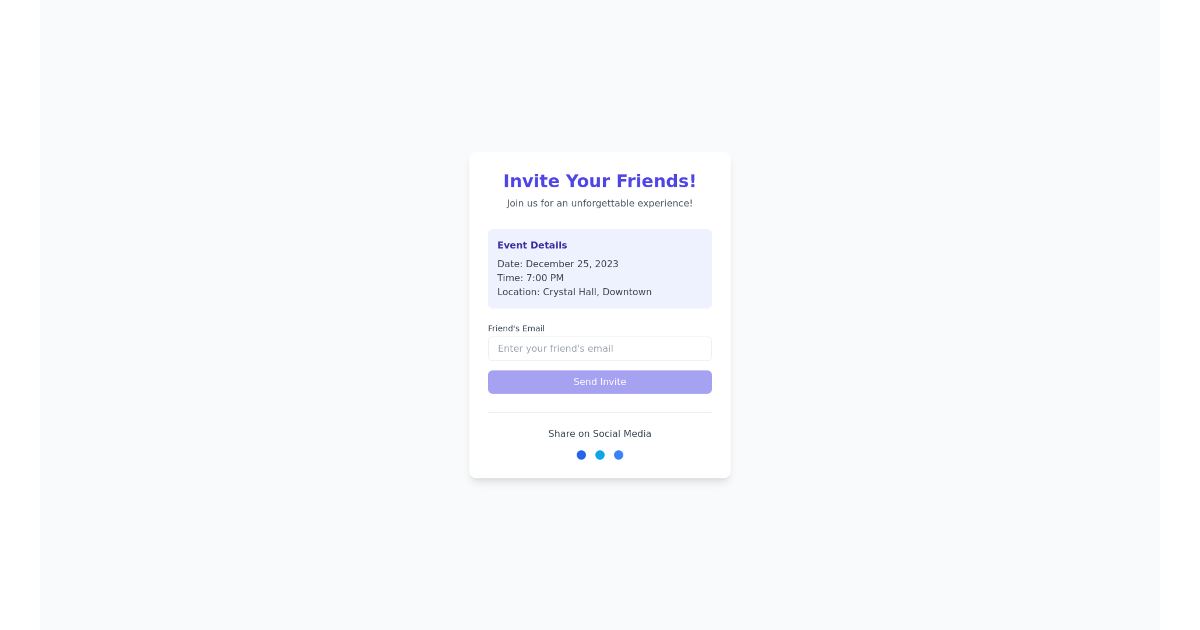1200x630 pixels.
Task: Tap the center blue circle below Share on Social Media
Action: click(600, 455)
